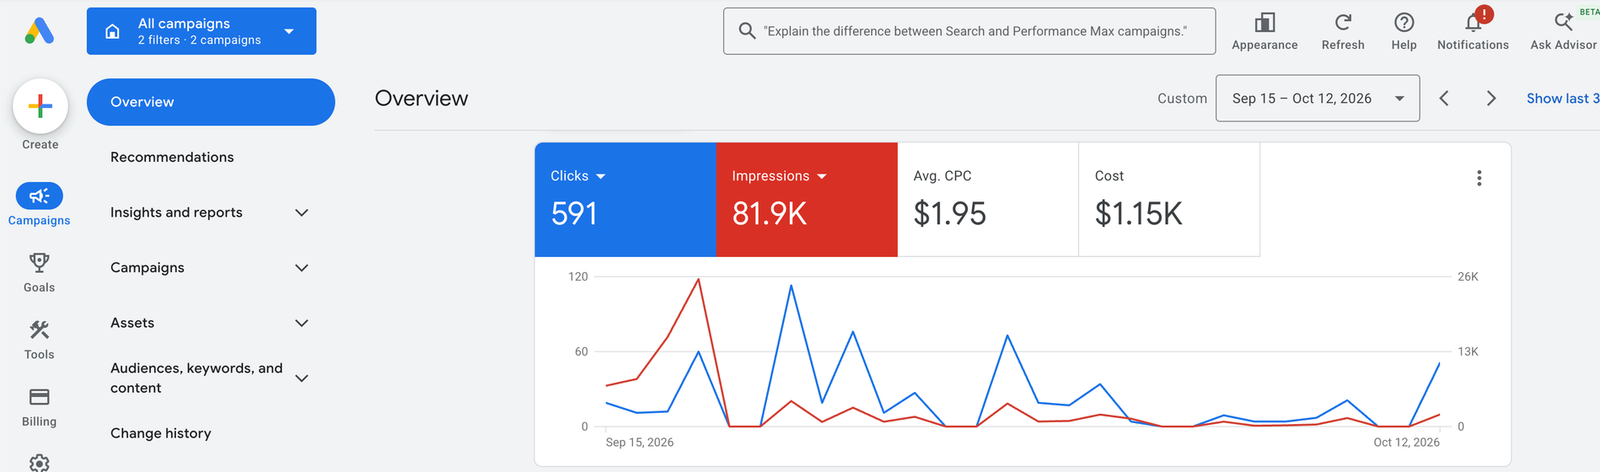The height and width of the screenshot is (472, 1600).
Task: Click the 120 left axis label
Action: pyautogui.click(x=578, y=277)
